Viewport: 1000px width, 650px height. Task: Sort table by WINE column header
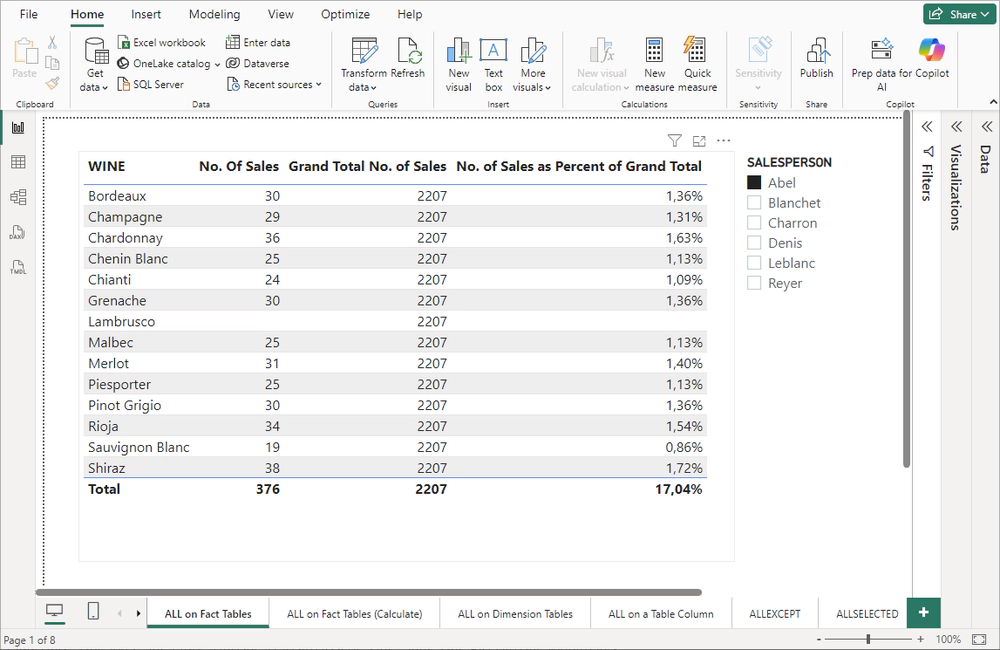pos(107,166)
